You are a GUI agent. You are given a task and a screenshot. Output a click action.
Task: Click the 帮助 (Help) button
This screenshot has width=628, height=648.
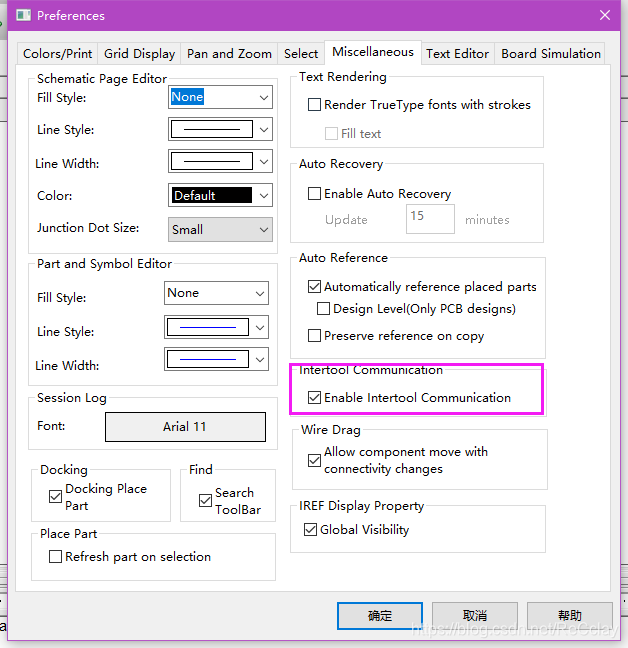click(x=570, y=616)
